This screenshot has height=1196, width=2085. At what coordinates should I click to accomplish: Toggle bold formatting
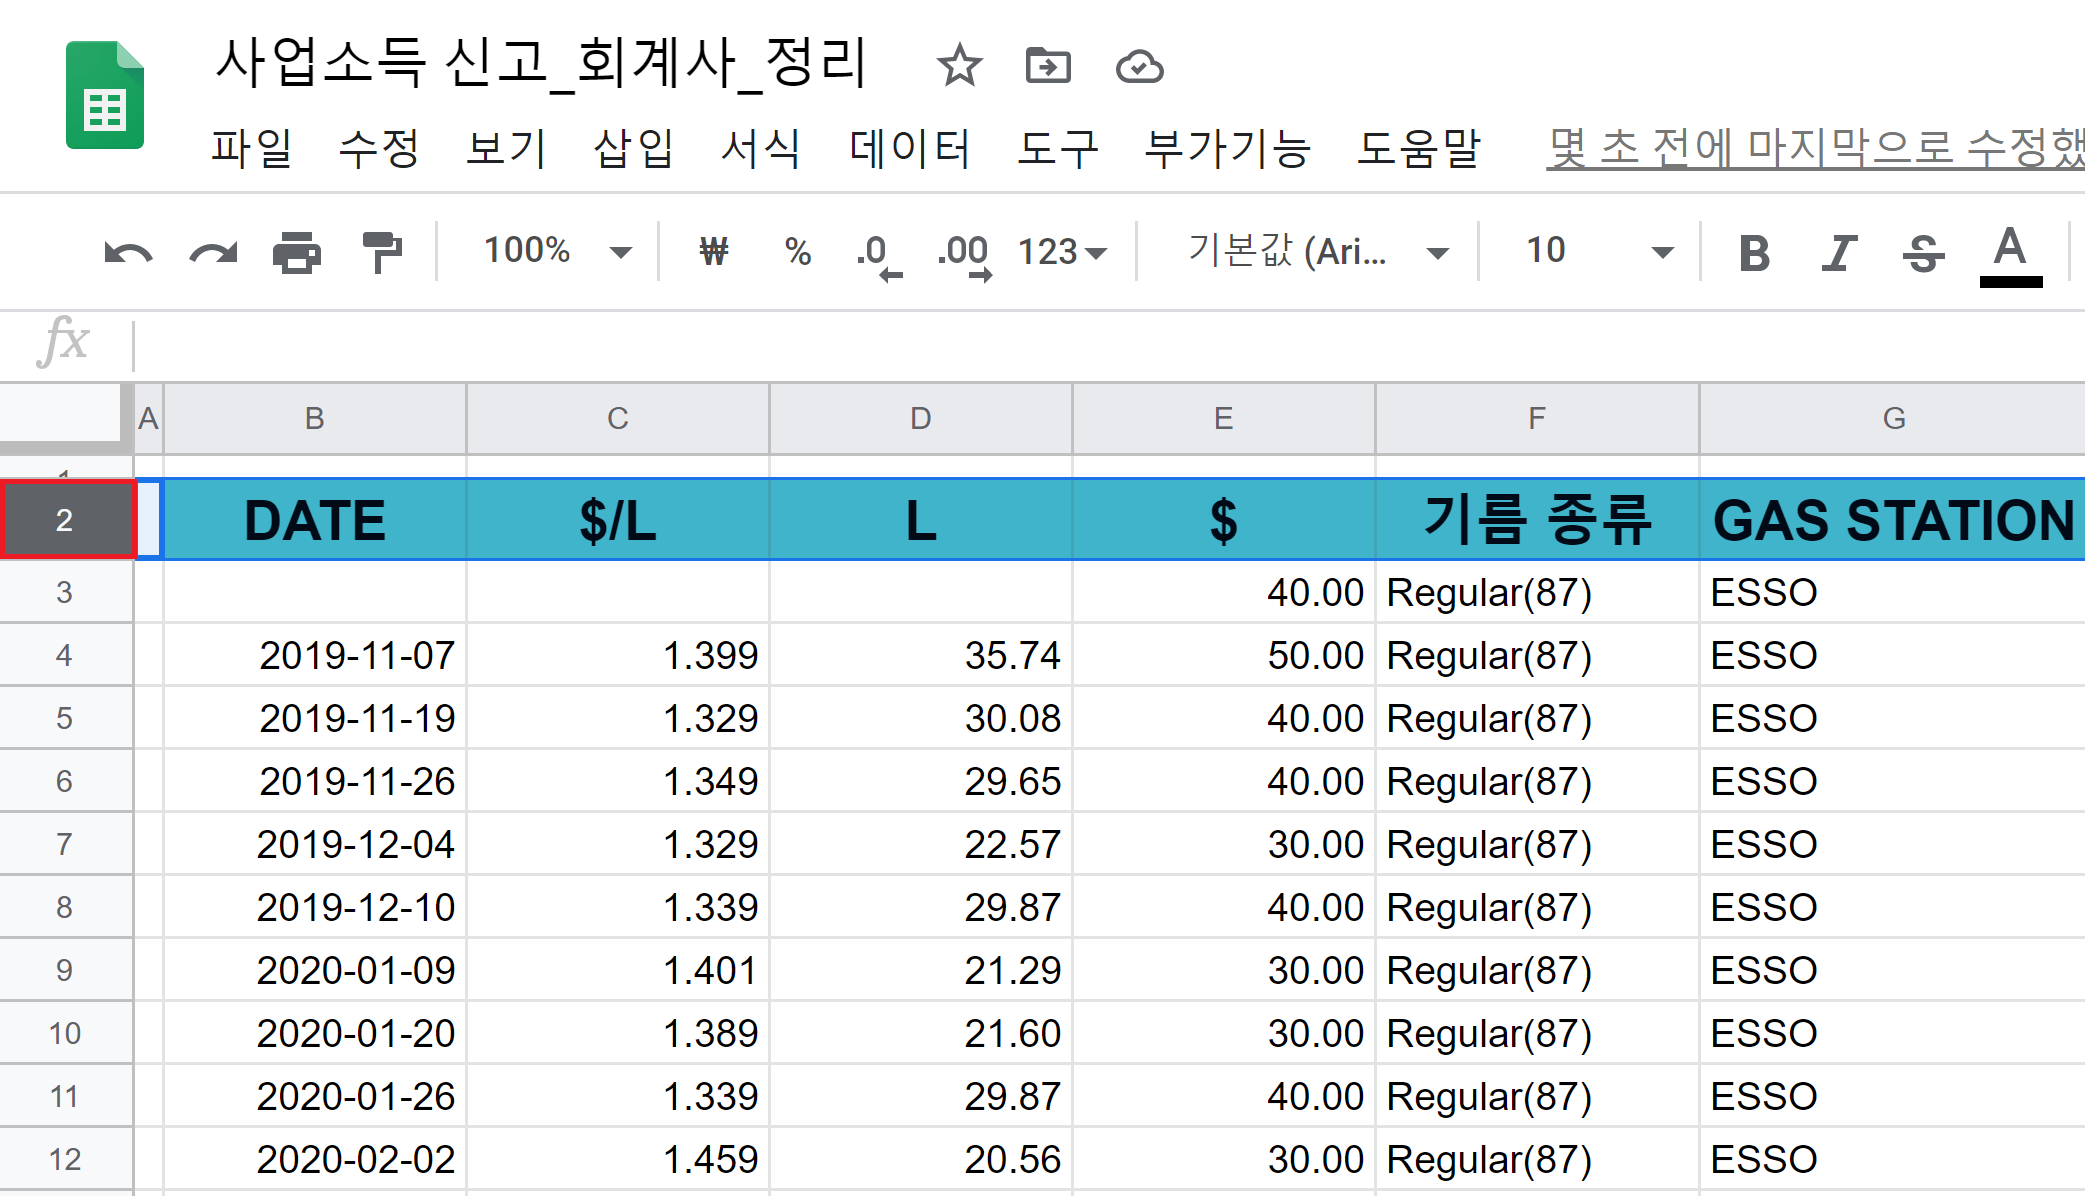pyautogui.click(x=1754, y=252)
